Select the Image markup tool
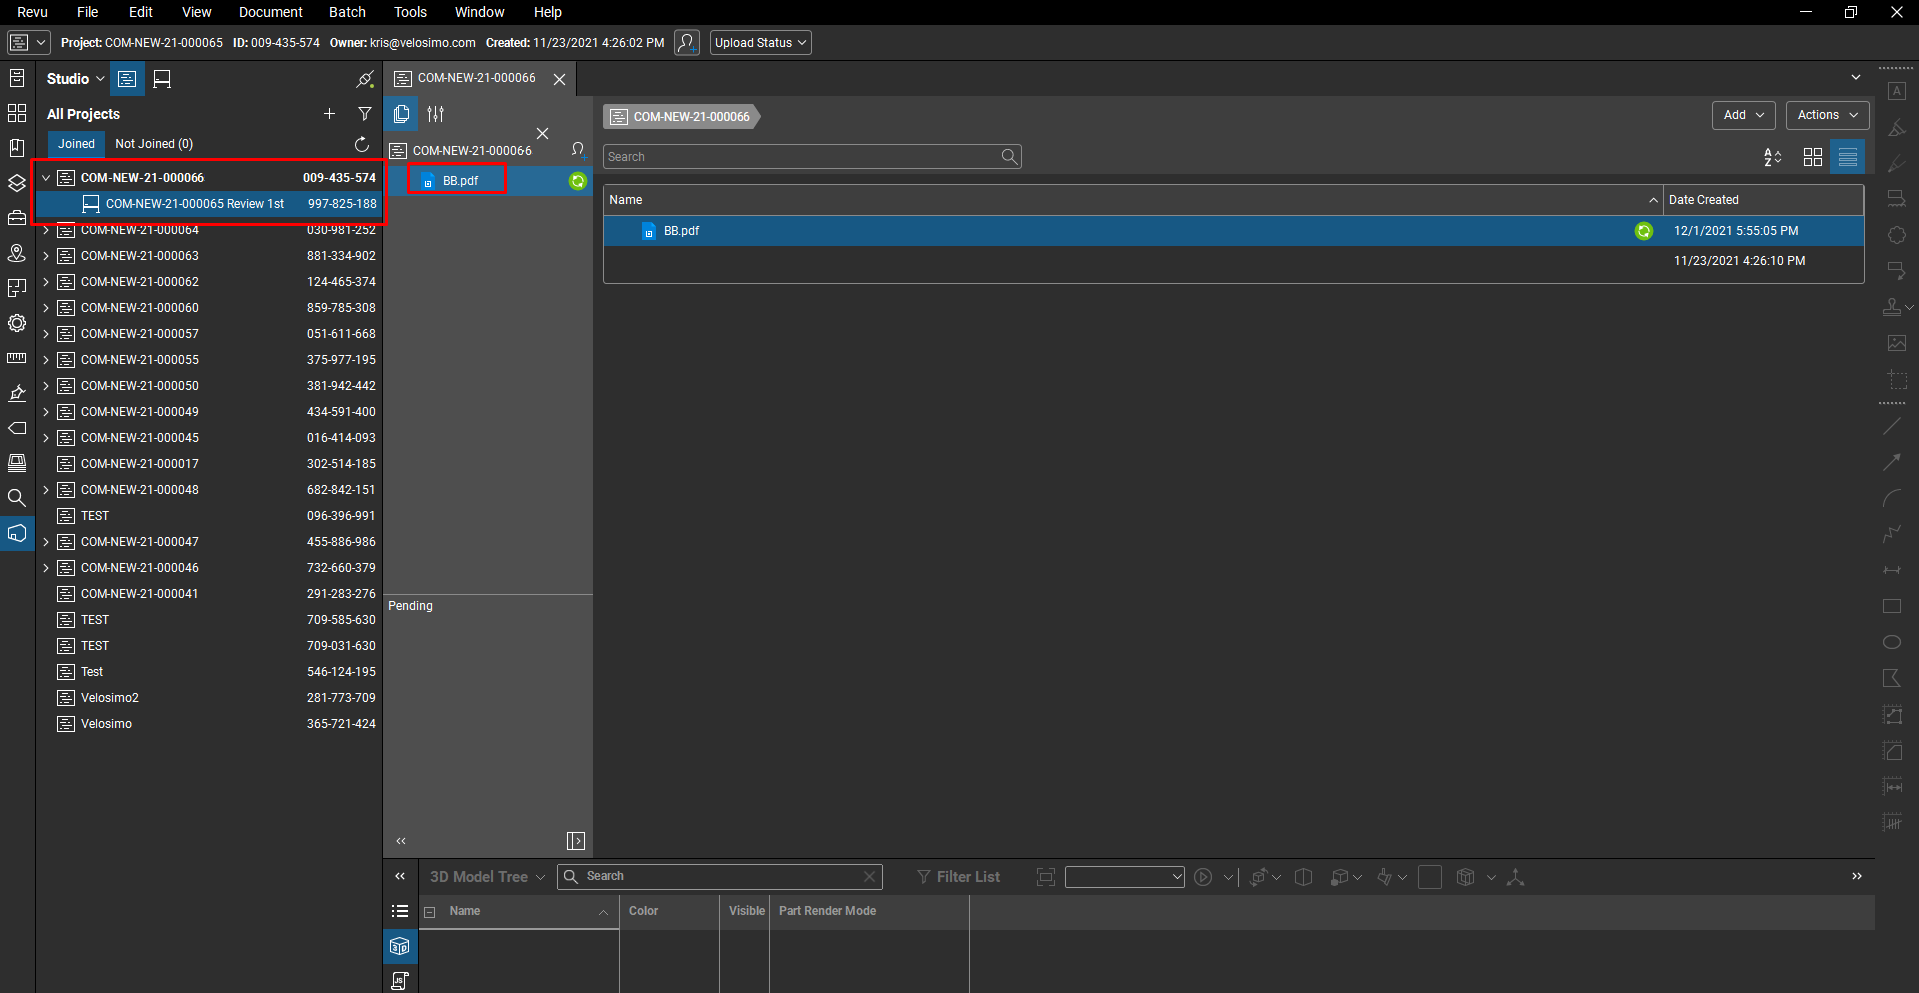Image resolution: width=1919 pixels, height=993 pixels. [1897, 343]
